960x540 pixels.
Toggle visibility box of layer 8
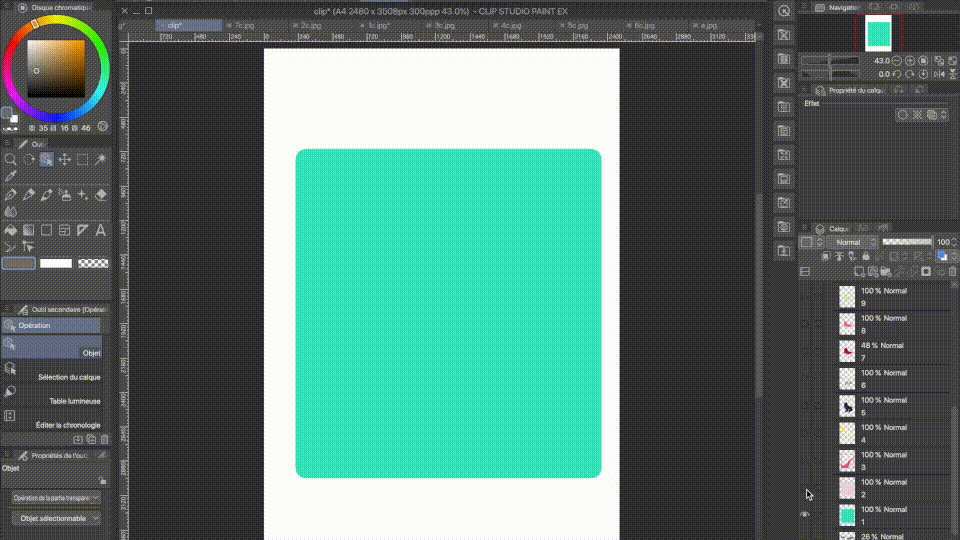[805, 324]
